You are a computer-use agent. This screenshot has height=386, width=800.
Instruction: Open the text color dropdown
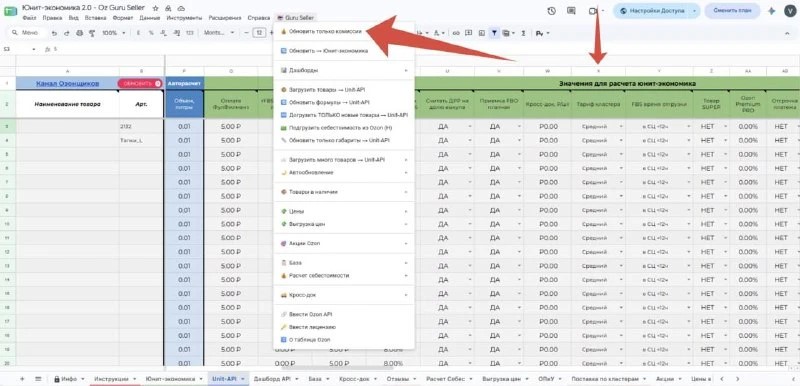[438, 33]
